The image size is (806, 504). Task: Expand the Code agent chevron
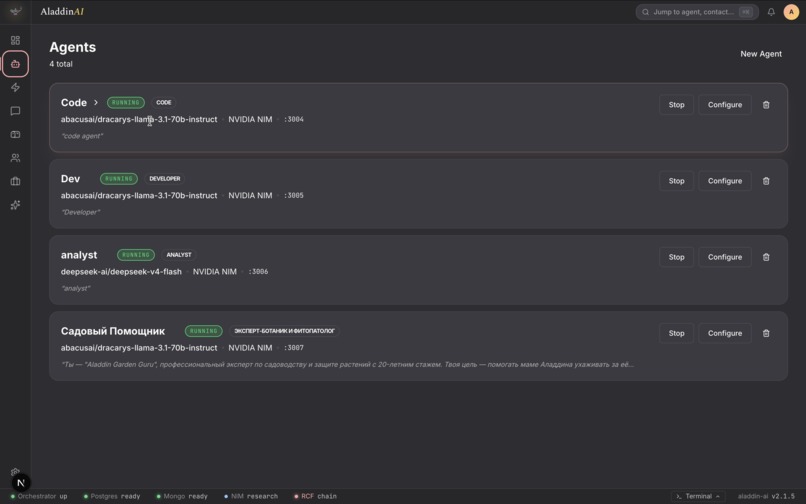(x=96, y=102)
